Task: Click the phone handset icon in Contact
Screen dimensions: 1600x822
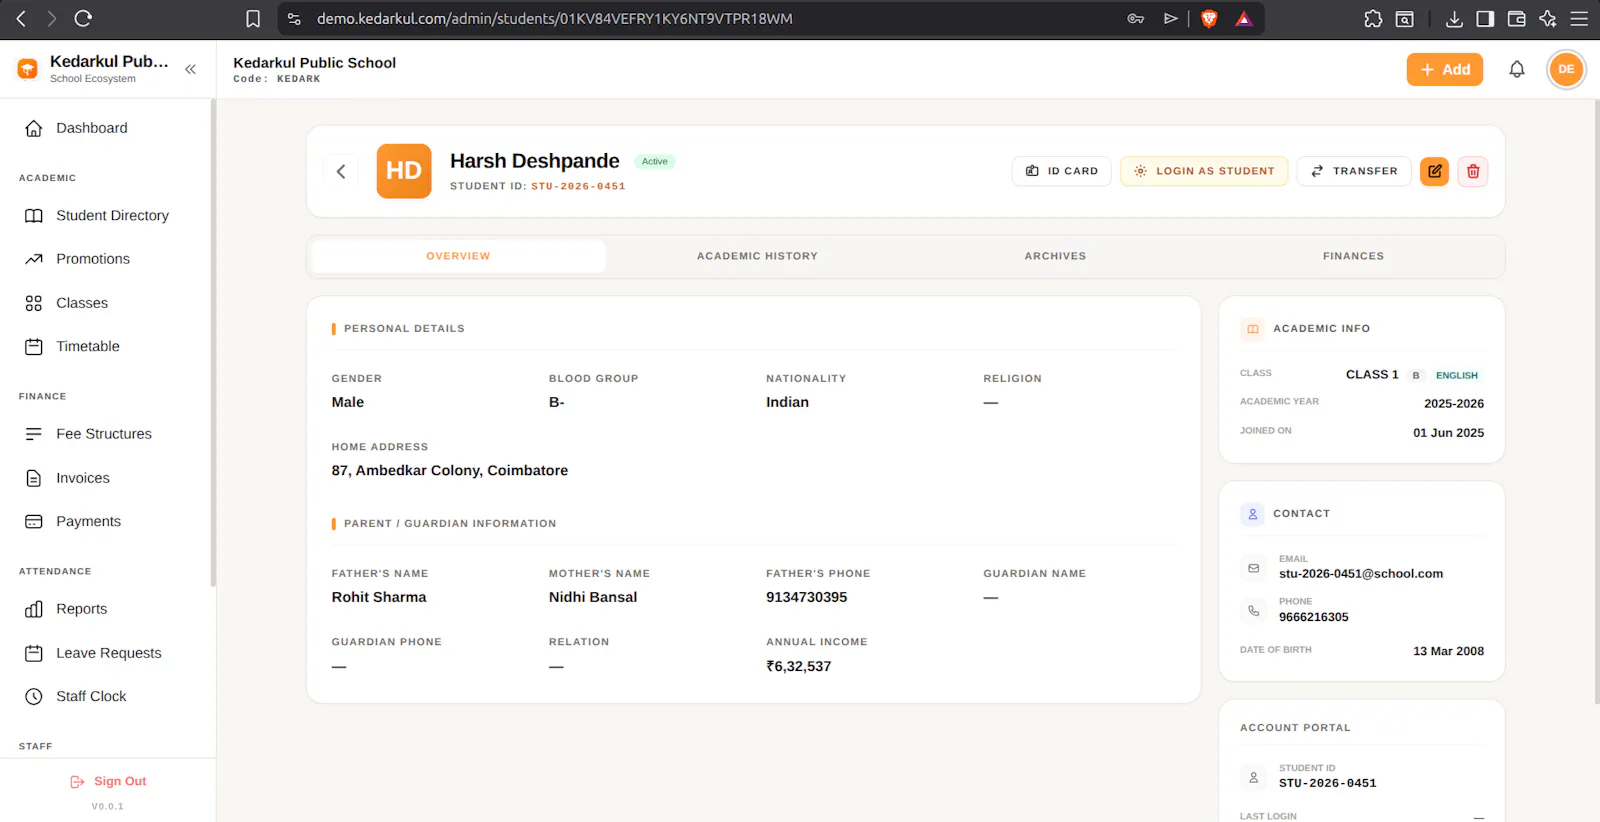Action: tap(1253, 610)
